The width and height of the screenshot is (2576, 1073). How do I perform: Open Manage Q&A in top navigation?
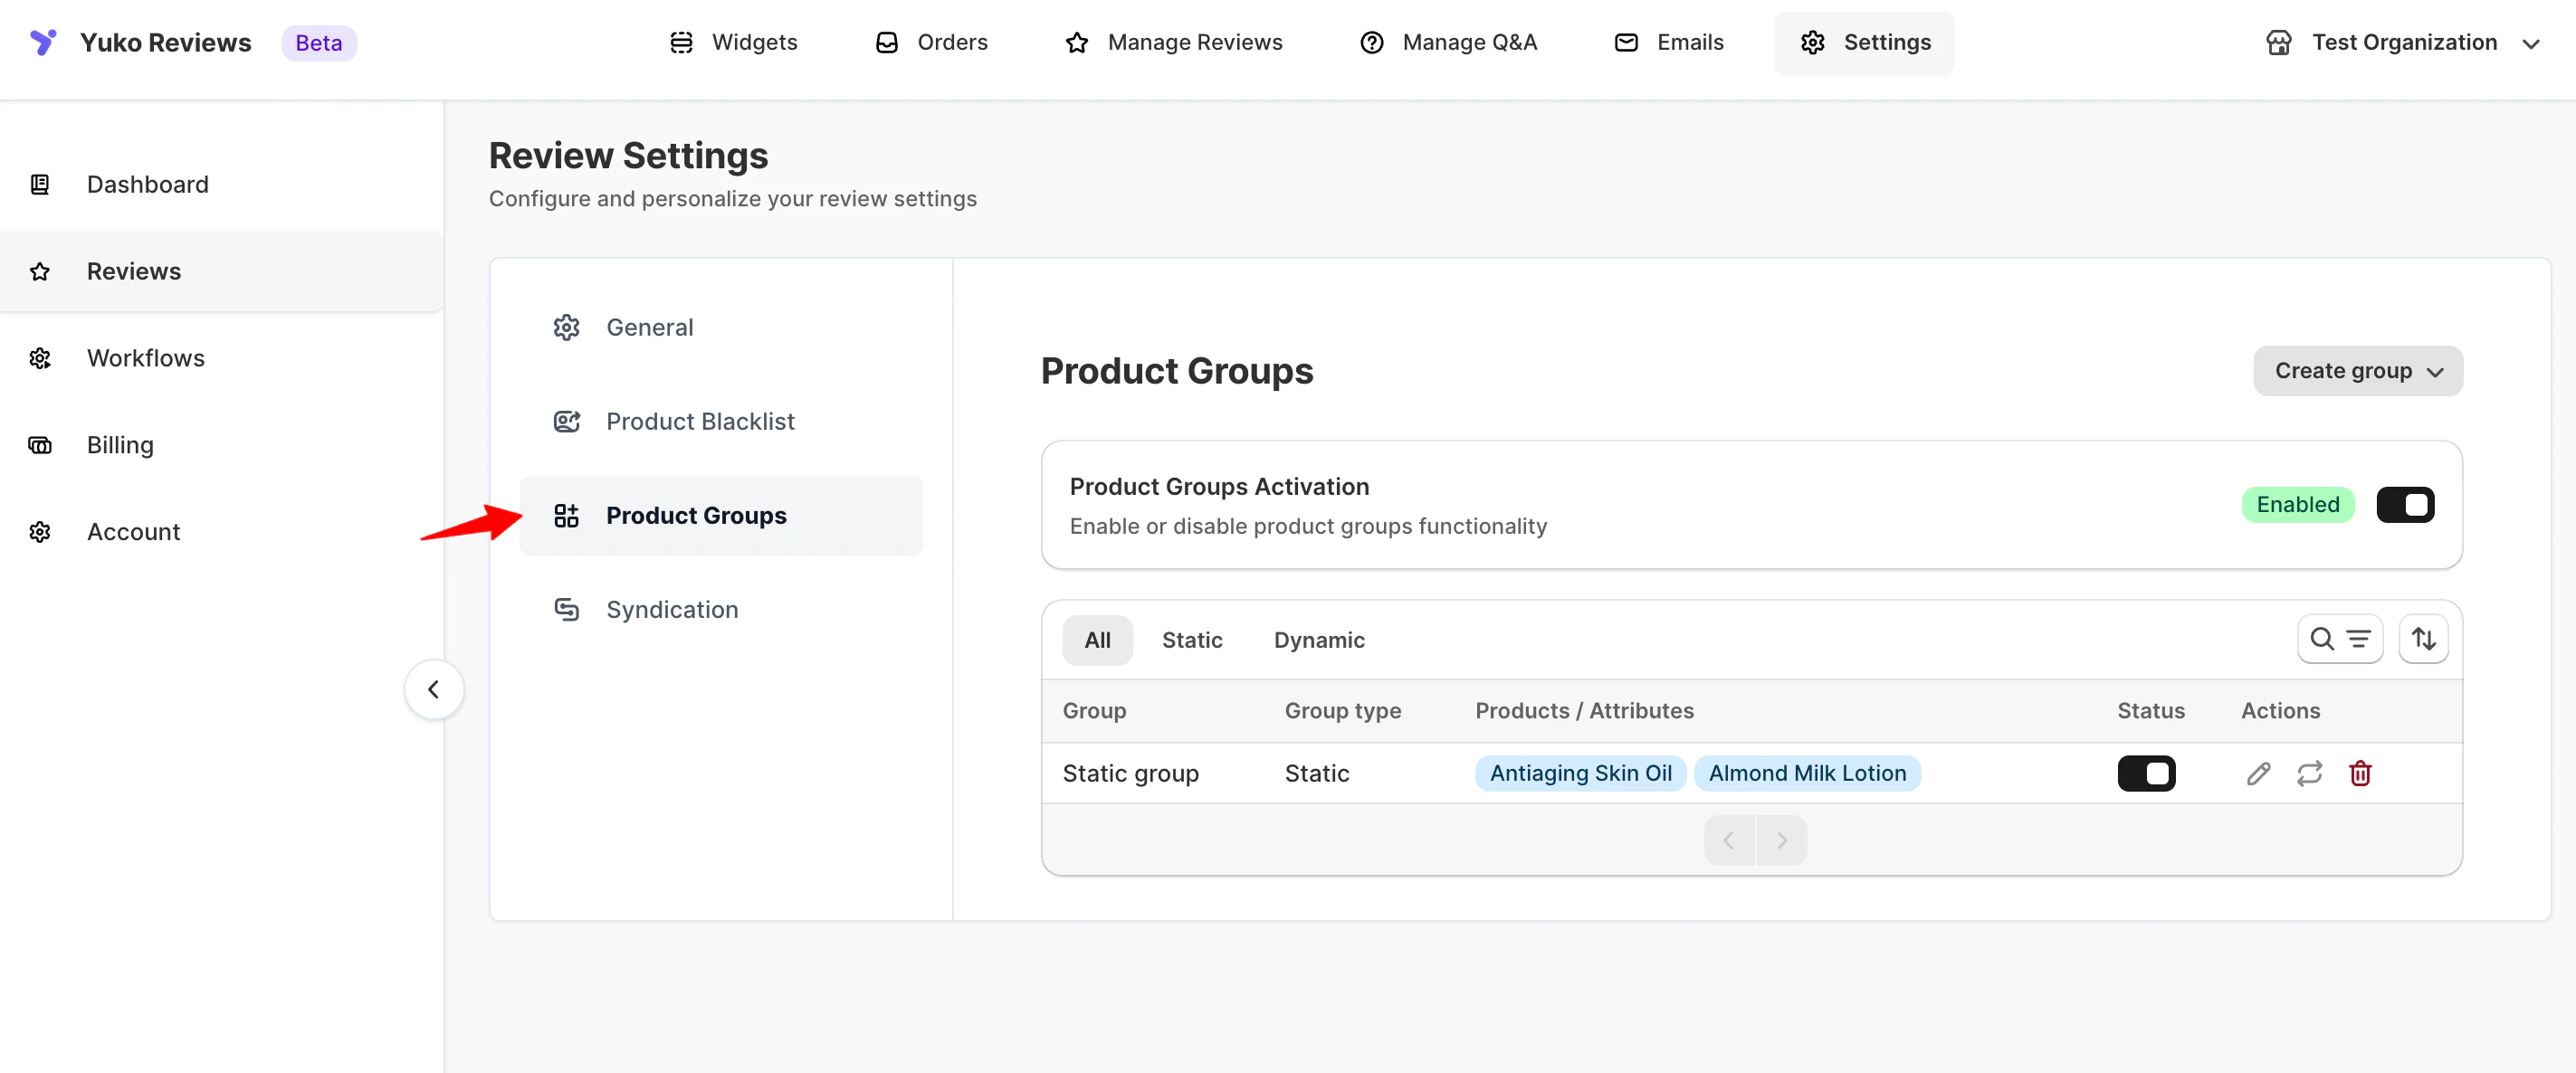(1448, 42)
